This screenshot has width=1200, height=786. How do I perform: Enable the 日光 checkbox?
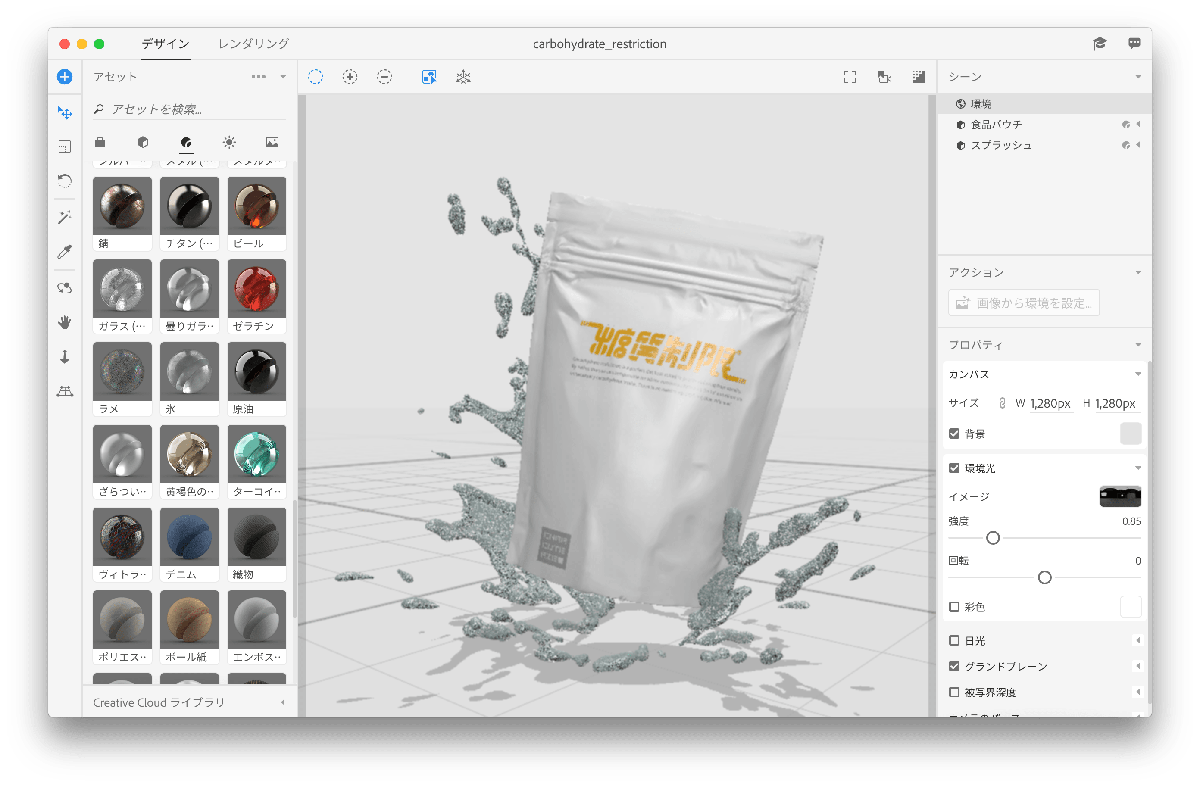(x=954, y=641)
